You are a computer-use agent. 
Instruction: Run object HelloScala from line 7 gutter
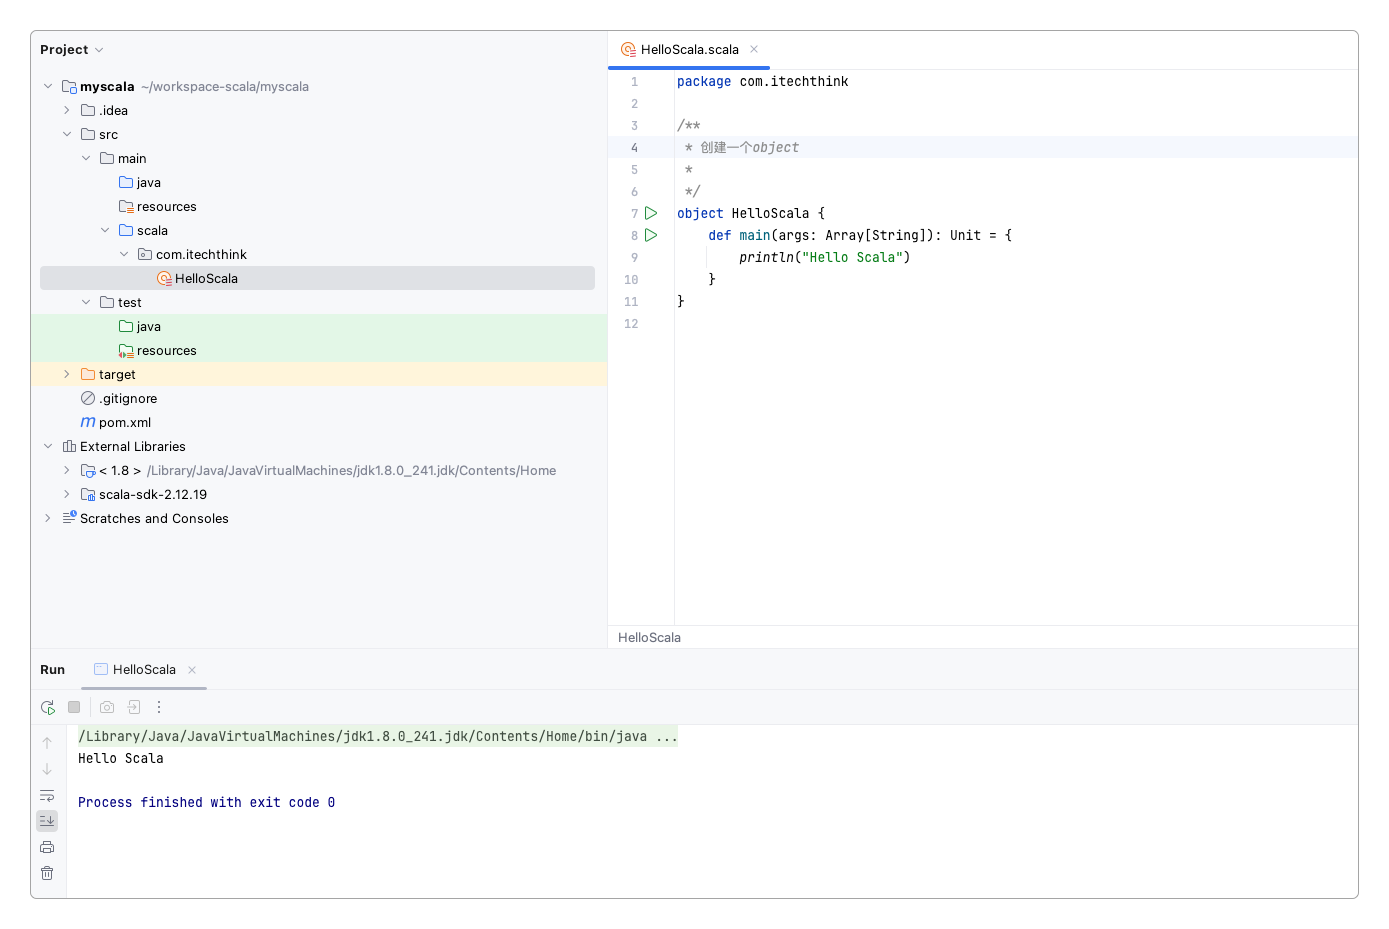tap(651, 213)
